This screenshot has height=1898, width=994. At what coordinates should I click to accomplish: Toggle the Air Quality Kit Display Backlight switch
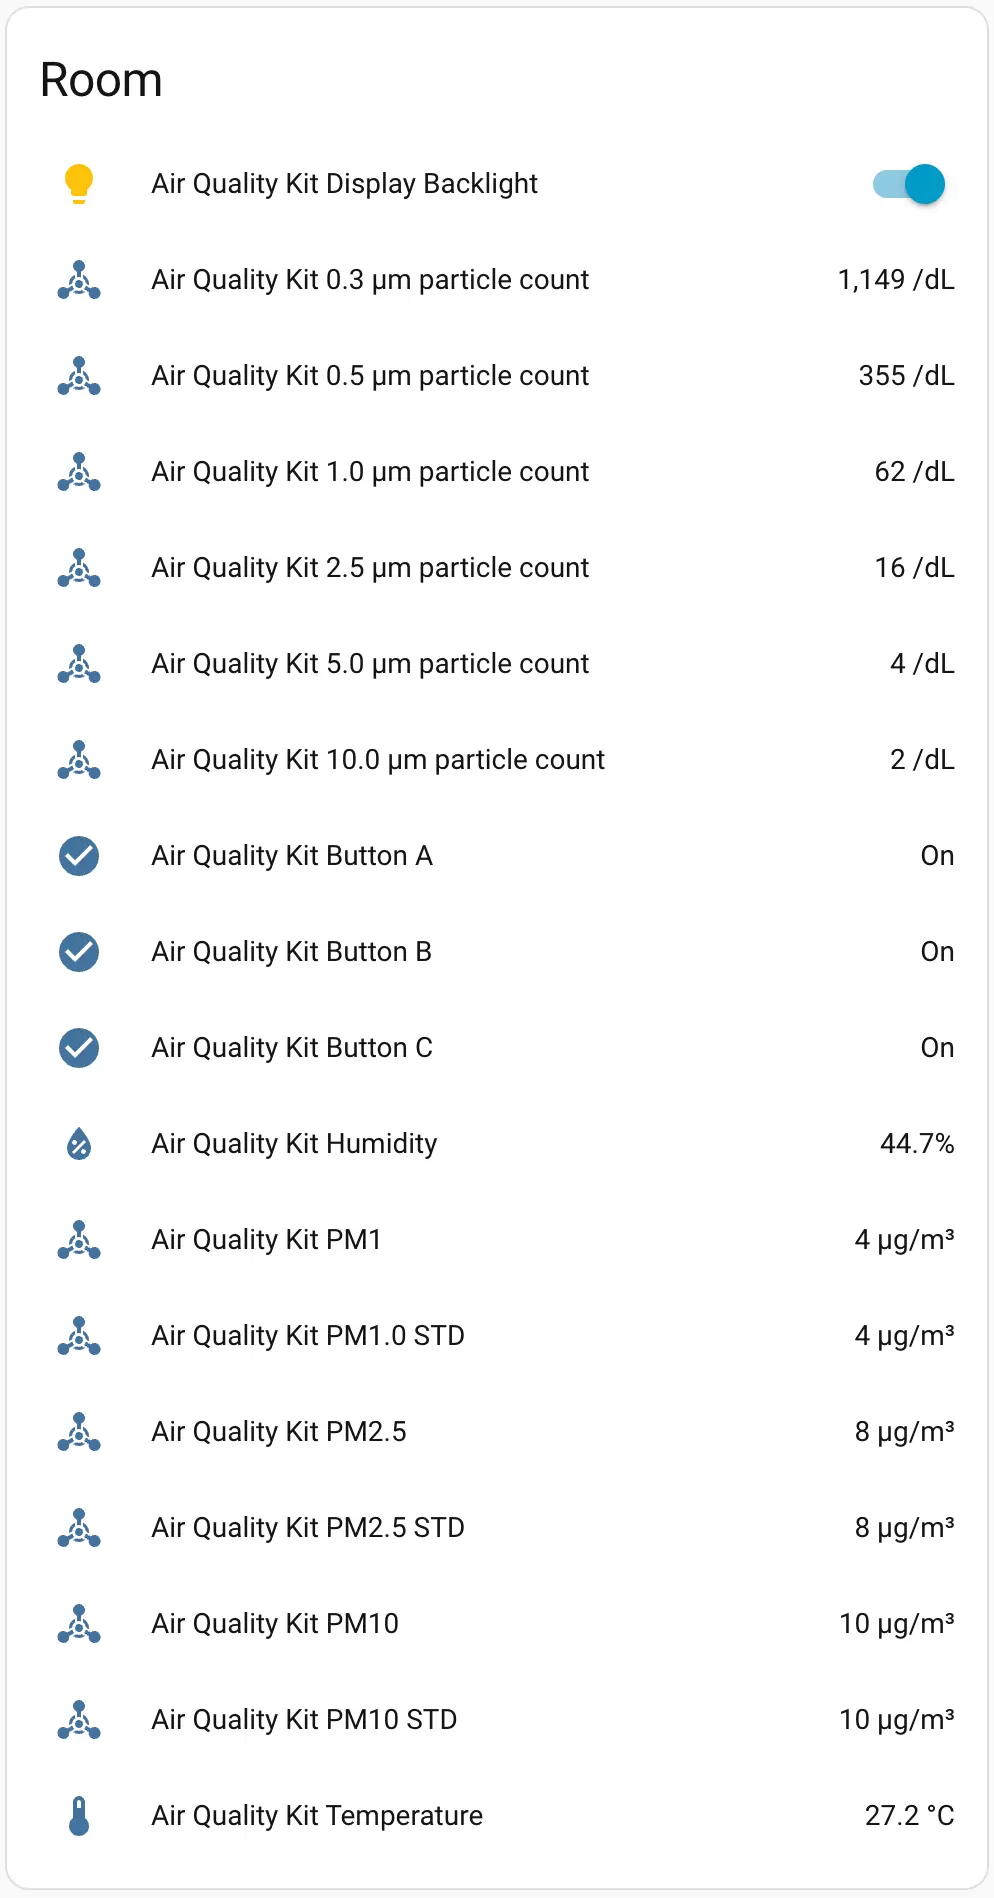[908, 184]
